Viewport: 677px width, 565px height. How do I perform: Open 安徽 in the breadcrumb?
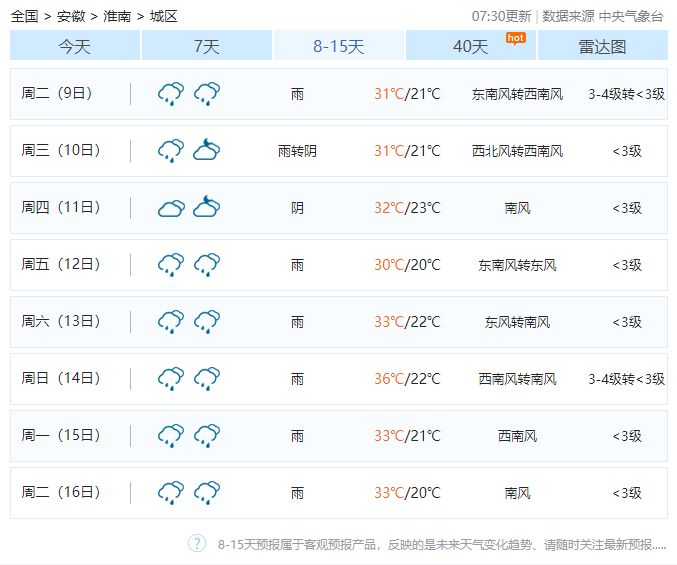[x=71, y=16]
